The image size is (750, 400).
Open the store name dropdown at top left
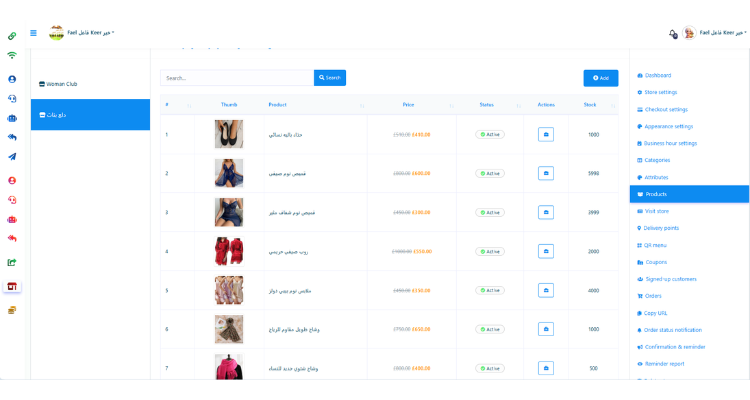pos(85,33)
